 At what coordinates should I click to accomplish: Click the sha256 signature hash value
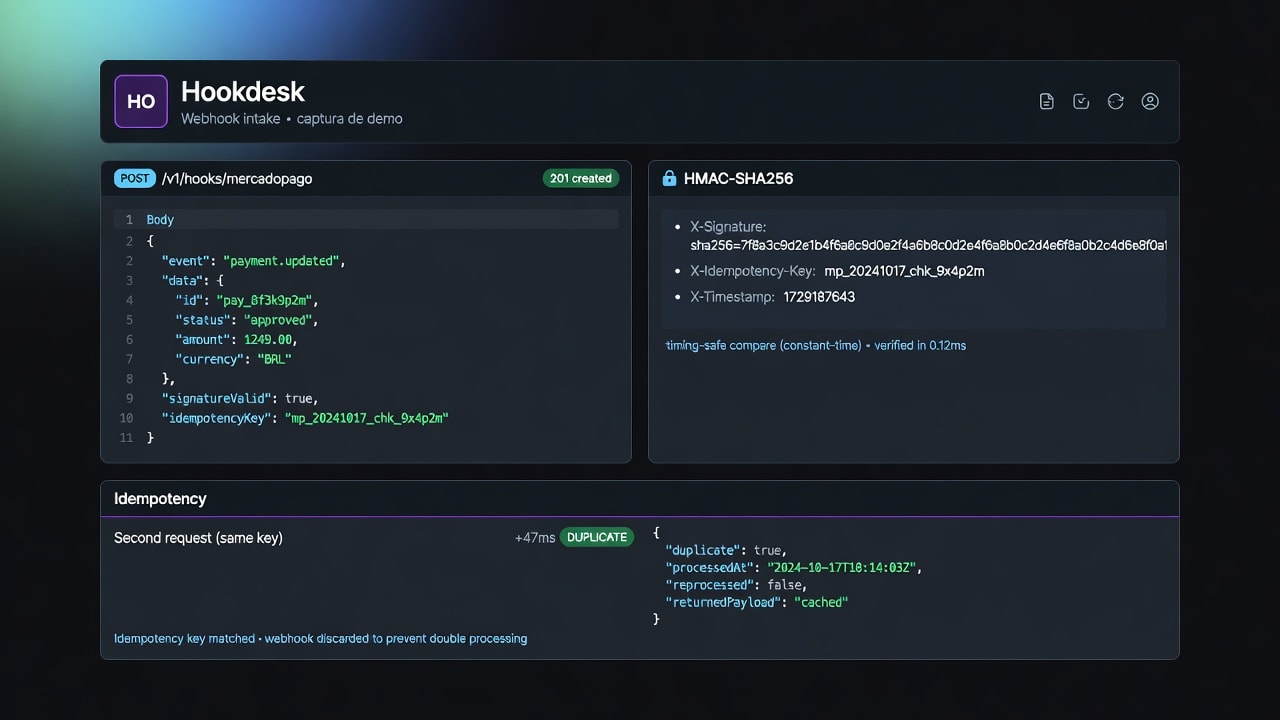(x=928, y=245)
